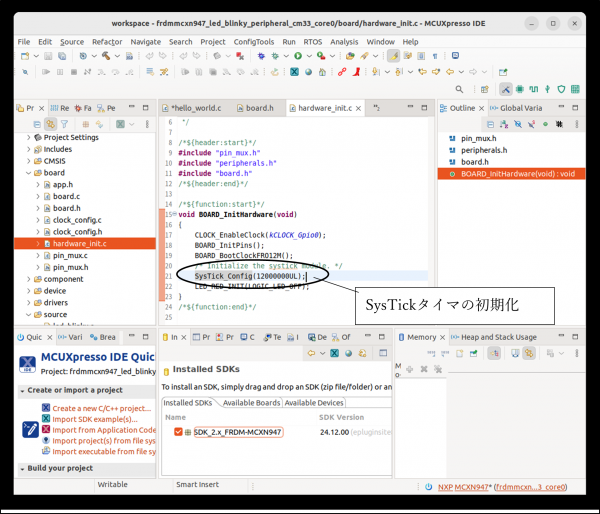Click Collapse All in Outline view

point(490,124)
